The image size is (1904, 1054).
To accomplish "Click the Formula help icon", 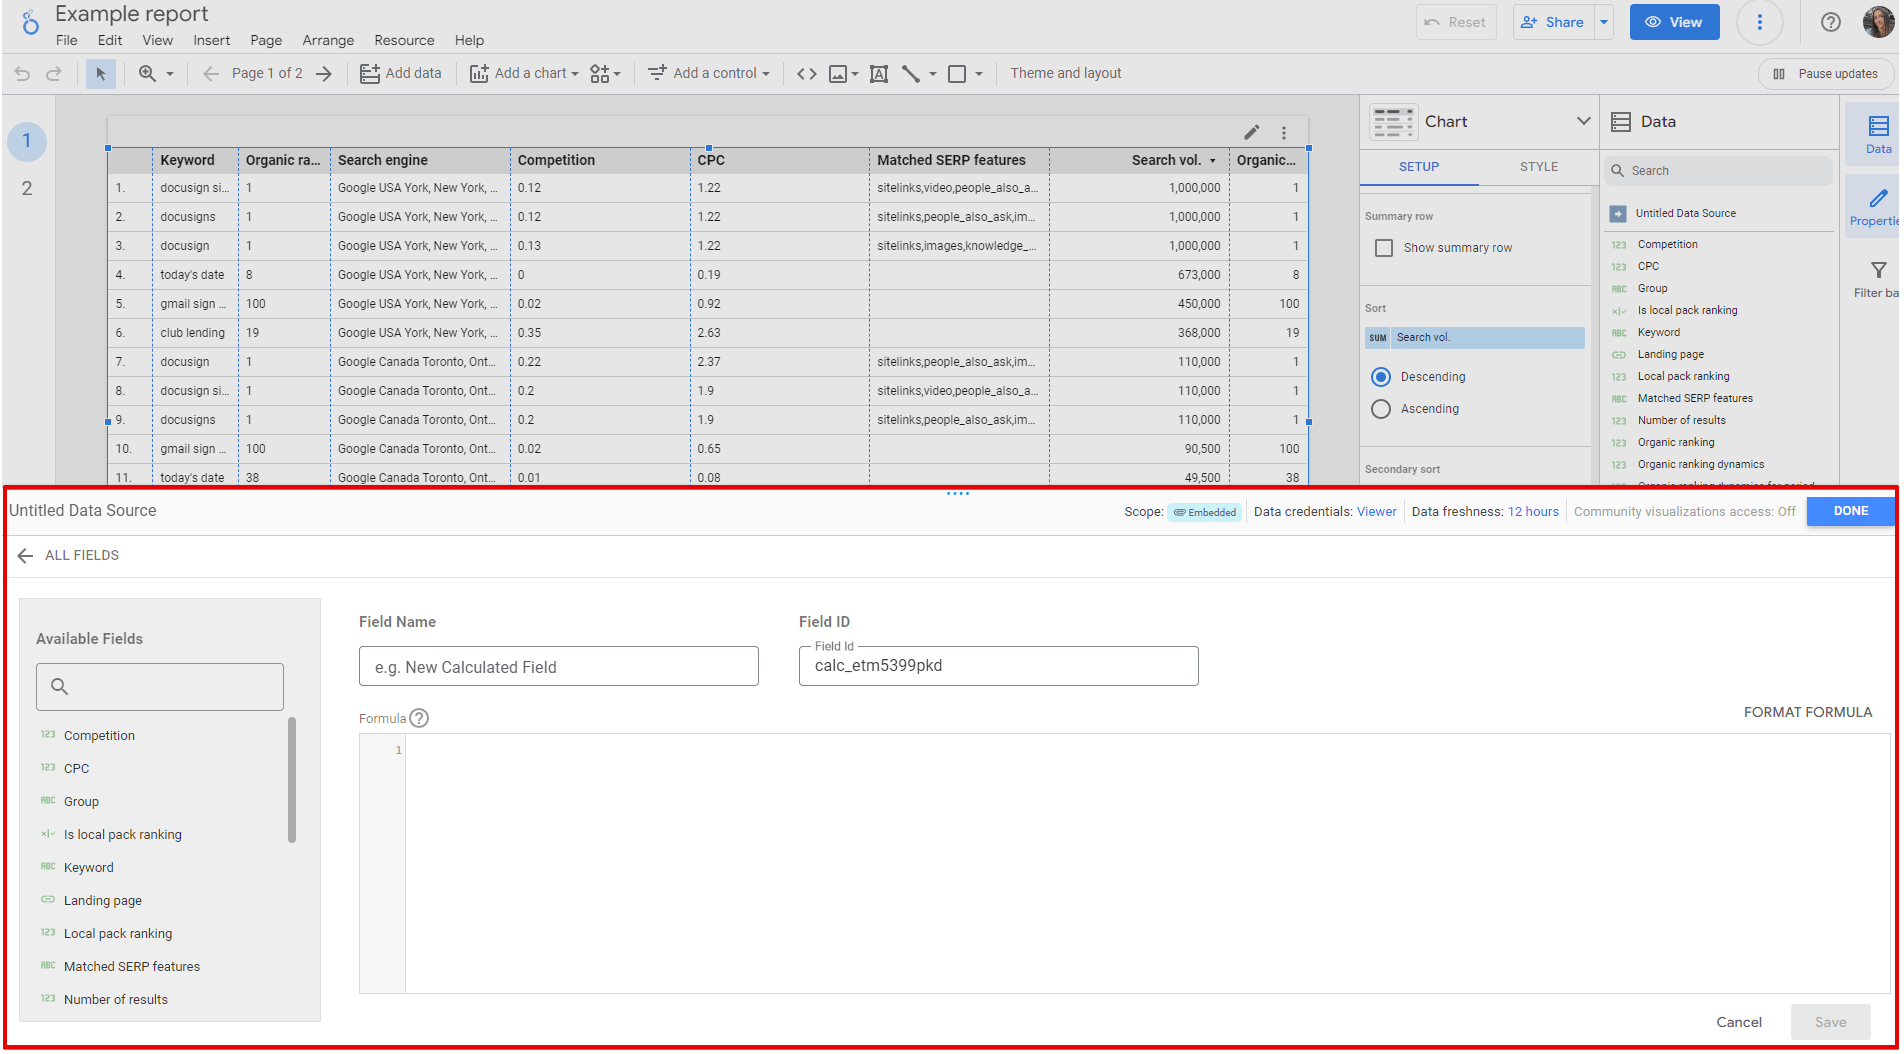I will point(420,718).
